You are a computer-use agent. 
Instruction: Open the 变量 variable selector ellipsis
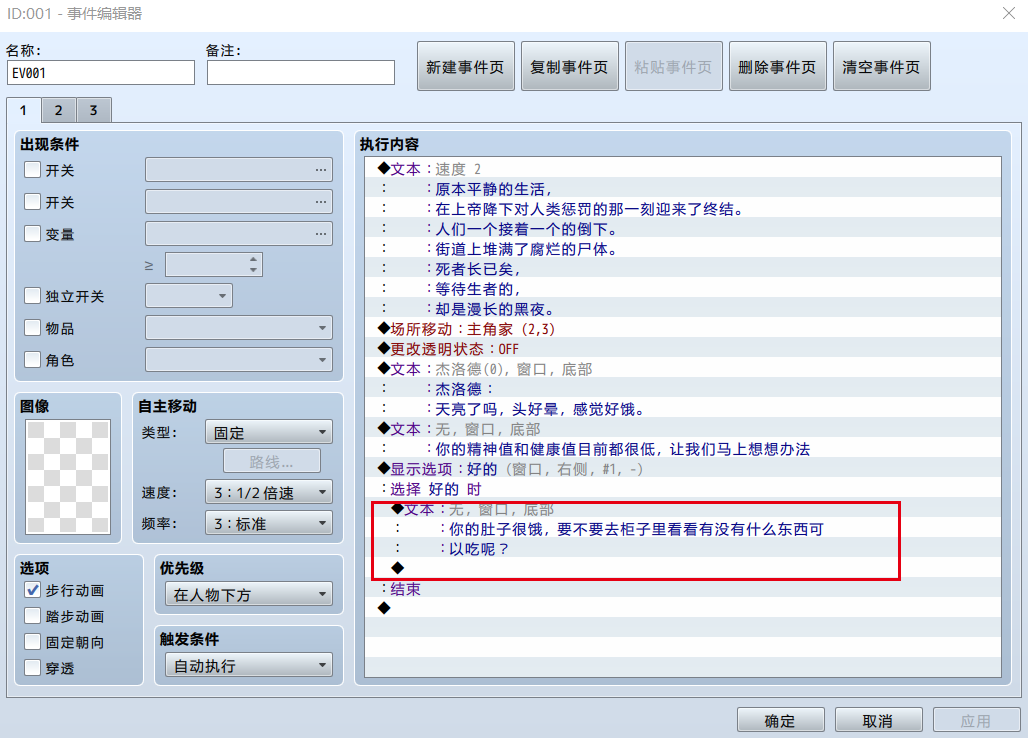[x=320, y=234]
